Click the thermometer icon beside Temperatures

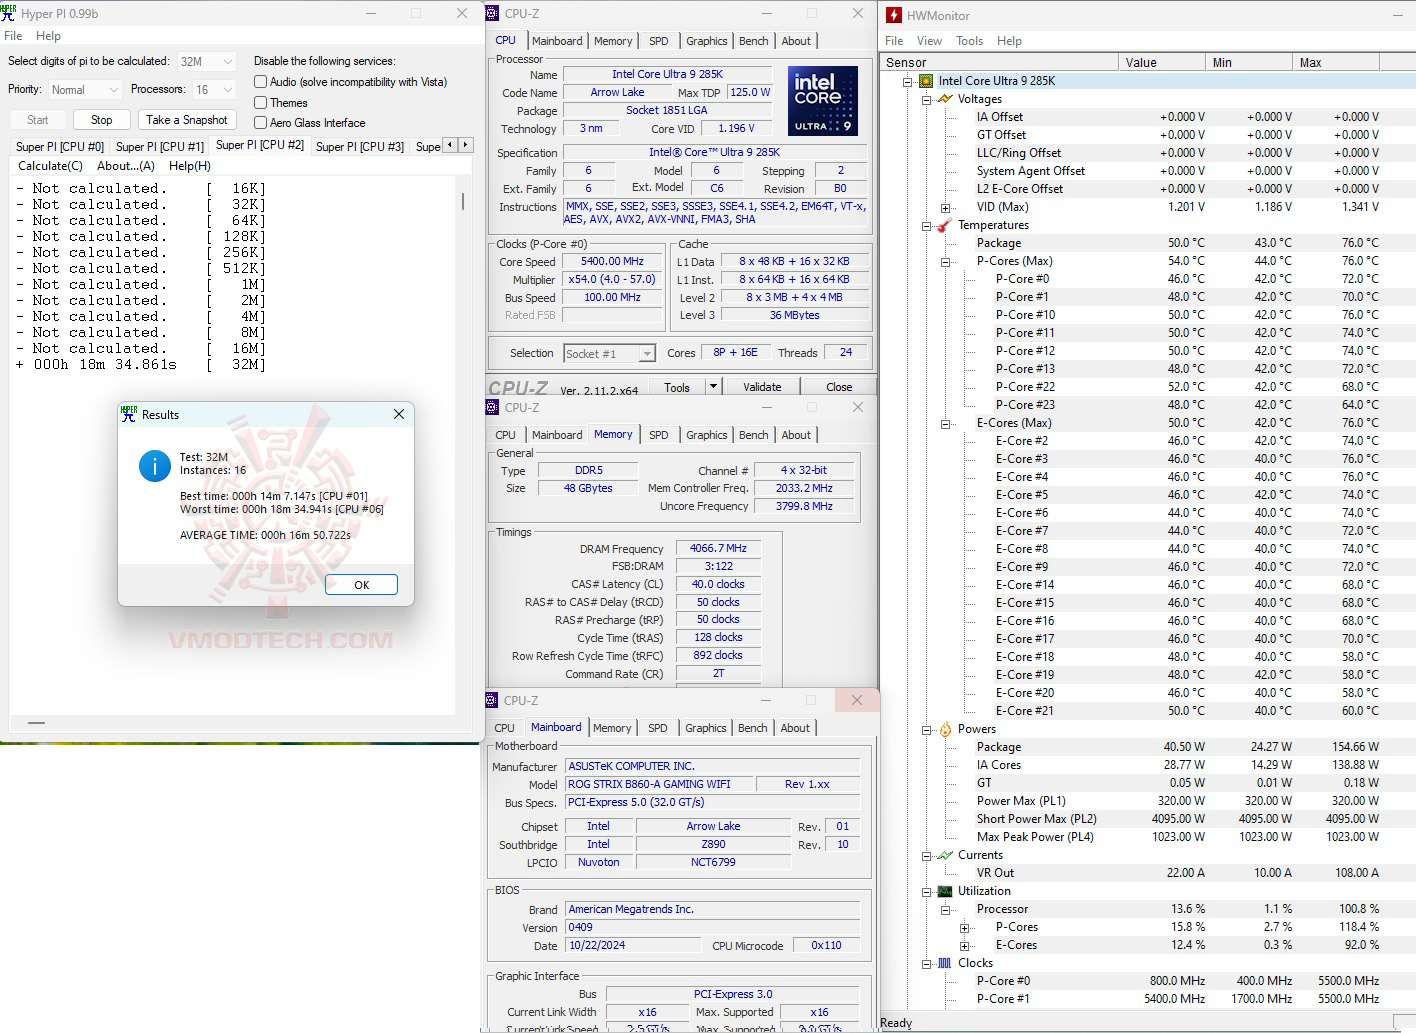(x=945, y=225)
